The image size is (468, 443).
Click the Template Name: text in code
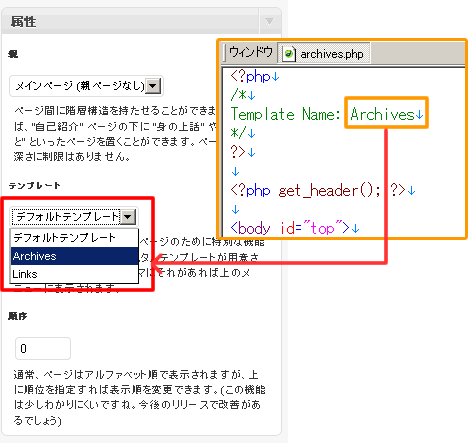285,114
